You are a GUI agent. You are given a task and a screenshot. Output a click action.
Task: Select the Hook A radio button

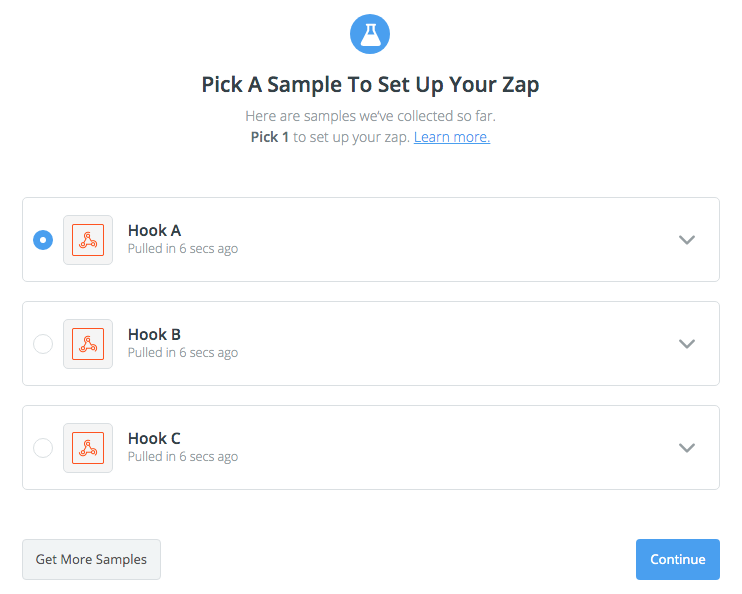[43, 240]
